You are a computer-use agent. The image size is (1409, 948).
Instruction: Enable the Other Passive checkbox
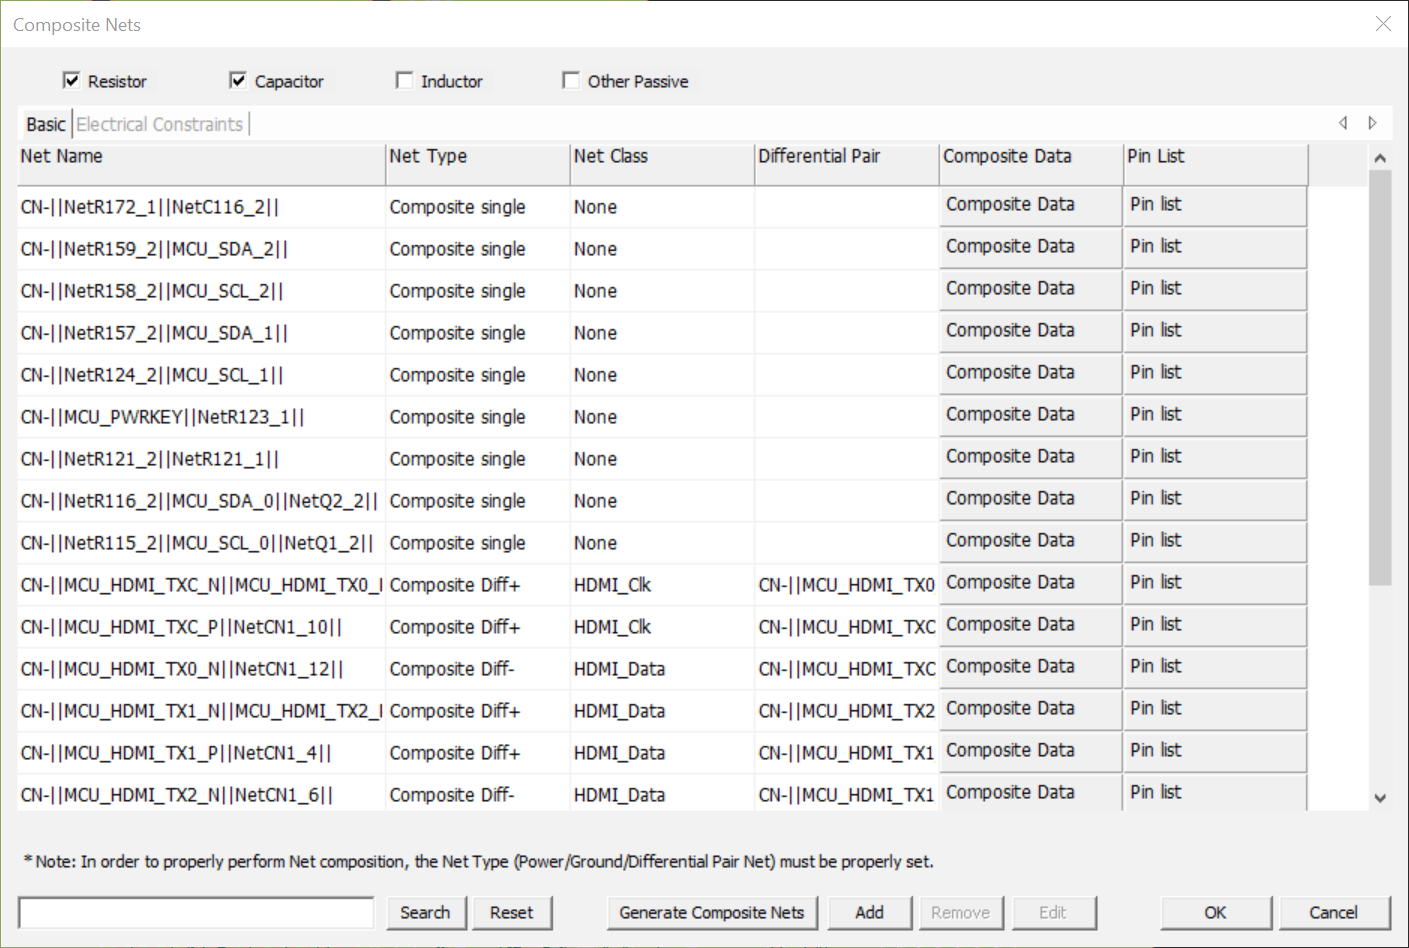pyautogui.click(x=571, y=81)
